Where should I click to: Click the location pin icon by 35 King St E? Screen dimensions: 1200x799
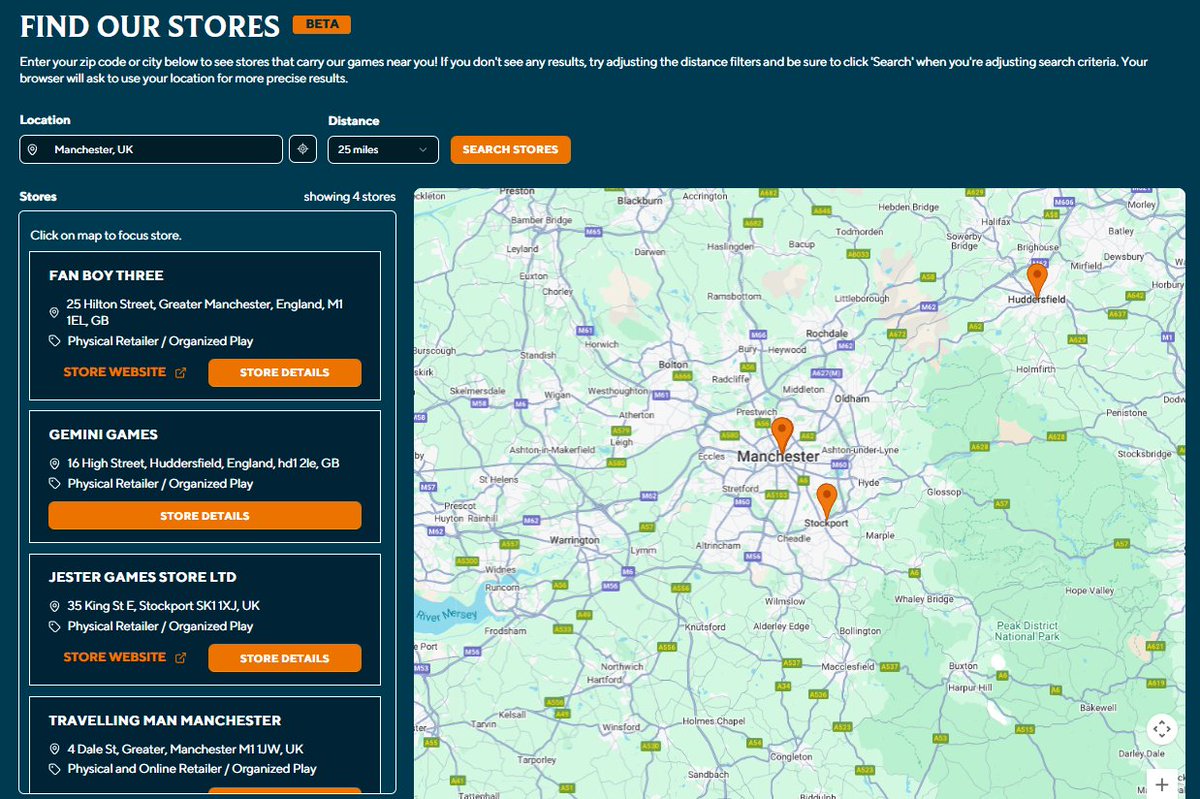click(54, 607)
